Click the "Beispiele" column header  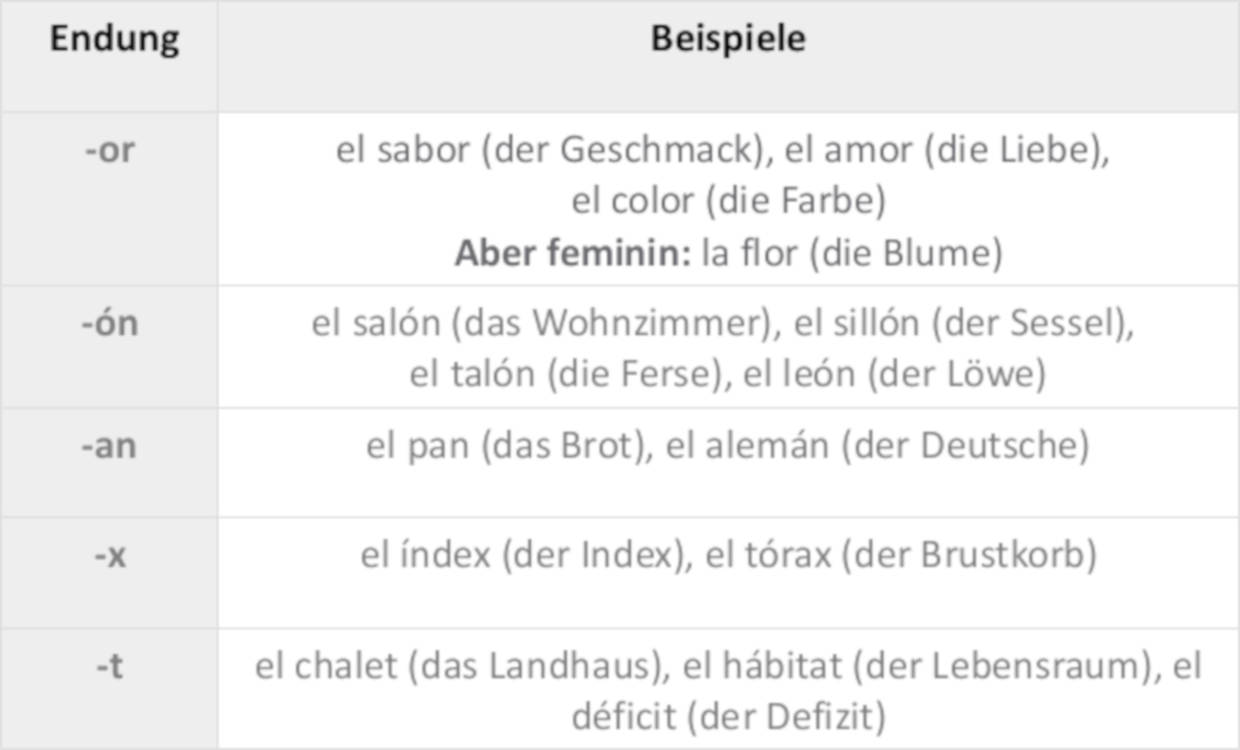pyautogui.click(x=728, y=40)
